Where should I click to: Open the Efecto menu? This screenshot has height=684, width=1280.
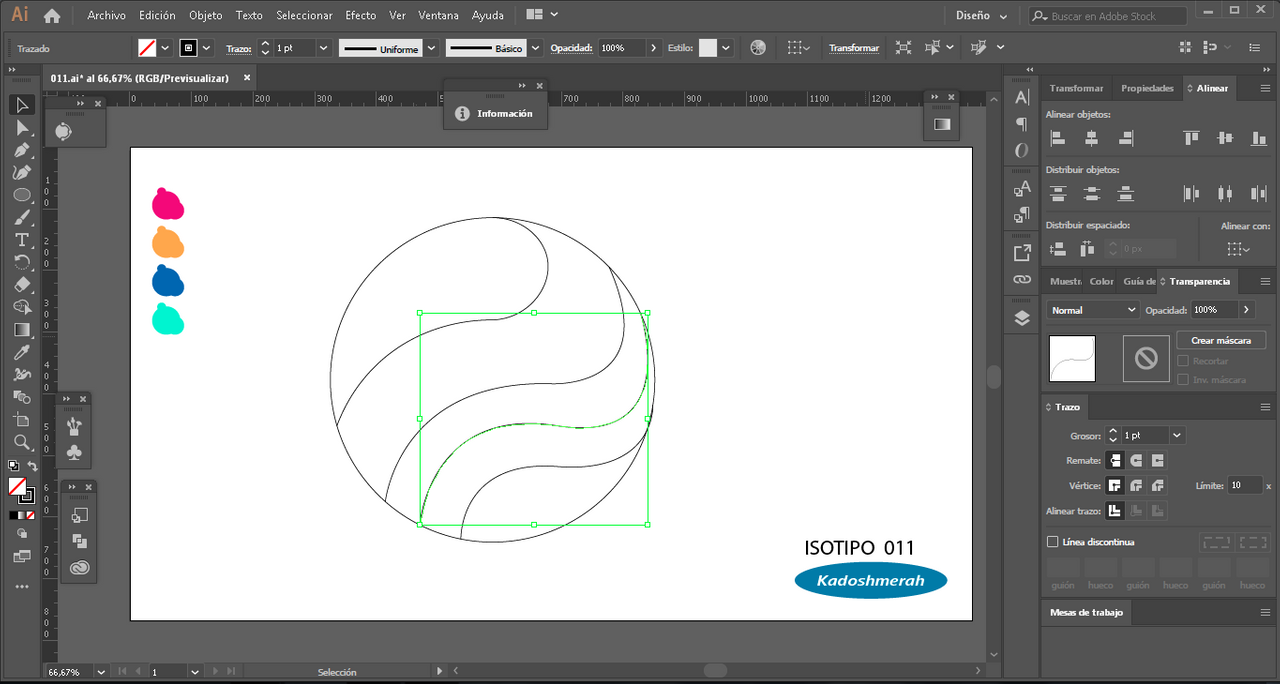pos(361,16)
